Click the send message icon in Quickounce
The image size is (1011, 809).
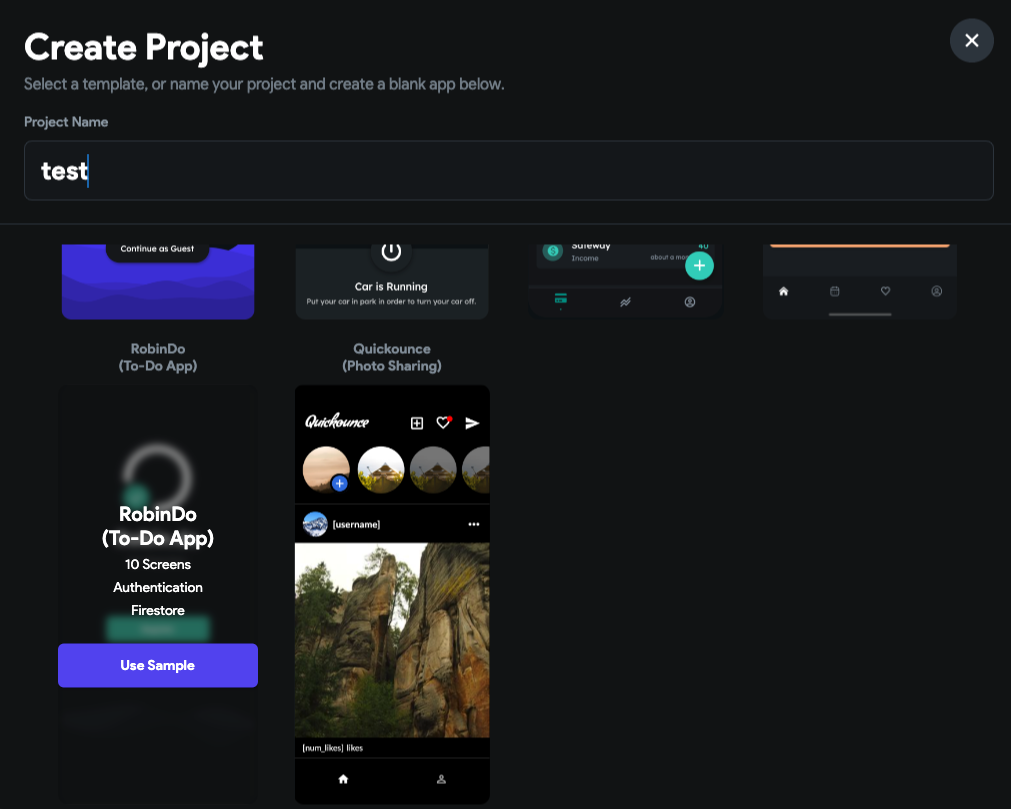[472, 423]
